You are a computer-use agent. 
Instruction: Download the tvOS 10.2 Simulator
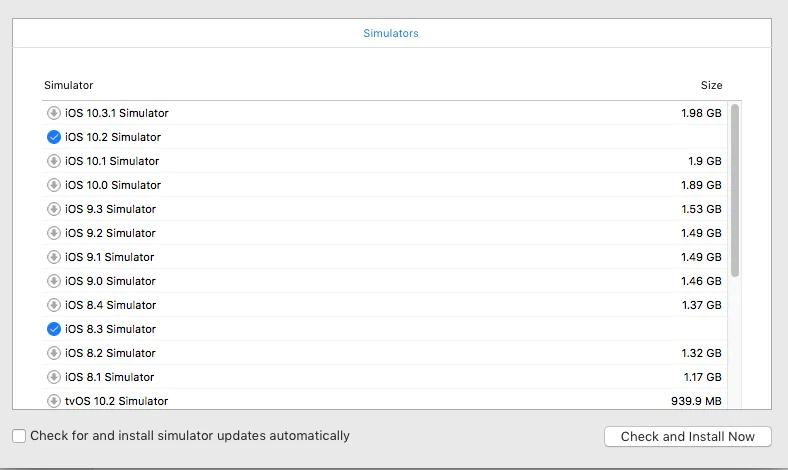coord(54,401)
